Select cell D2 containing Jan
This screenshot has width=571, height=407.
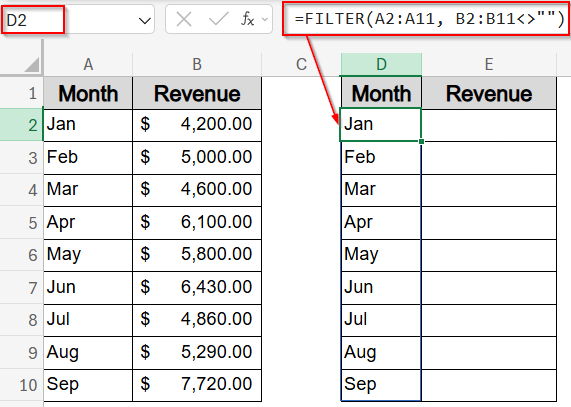(x=381, y=125)
